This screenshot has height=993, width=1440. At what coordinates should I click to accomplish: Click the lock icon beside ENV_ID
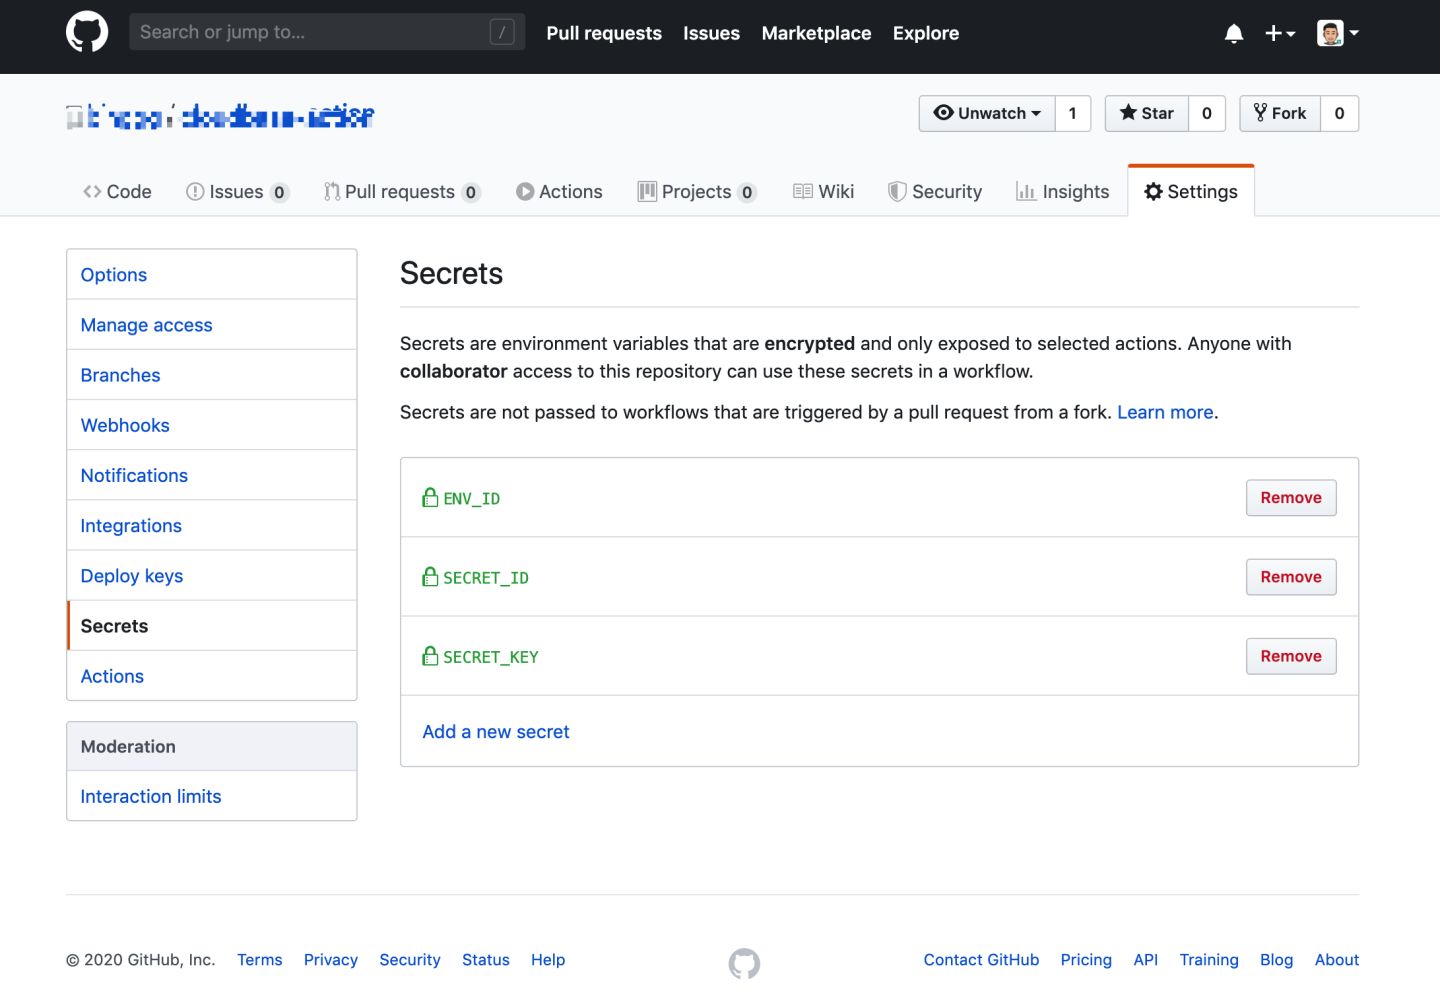click(430, 497)
